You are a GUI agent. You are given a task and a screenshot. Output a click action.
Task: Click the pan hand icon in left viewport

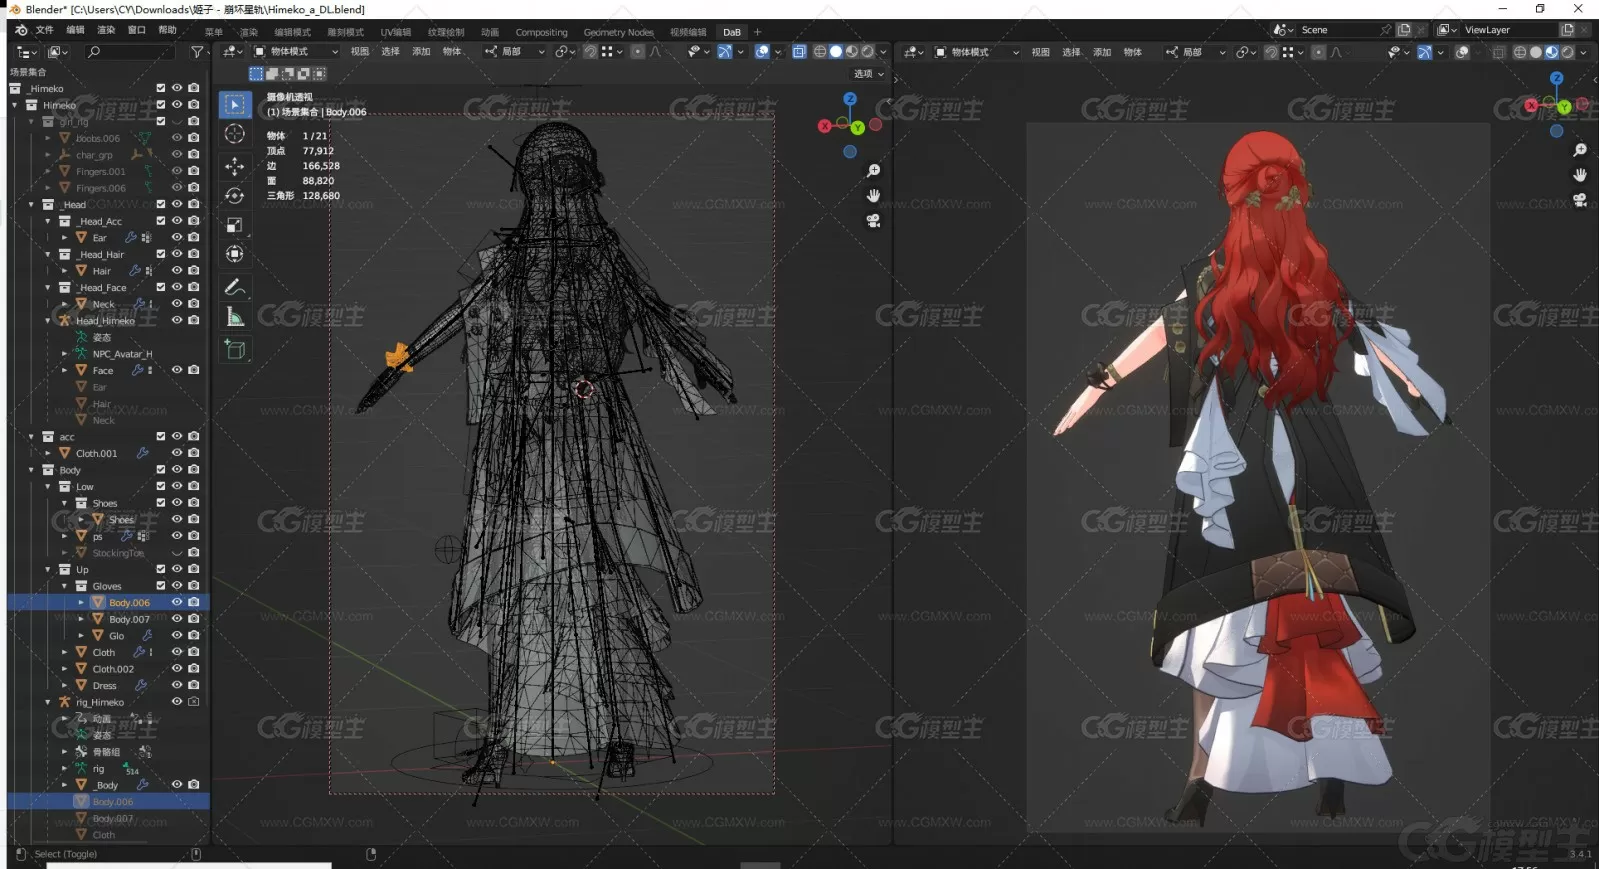pos(873,196)
